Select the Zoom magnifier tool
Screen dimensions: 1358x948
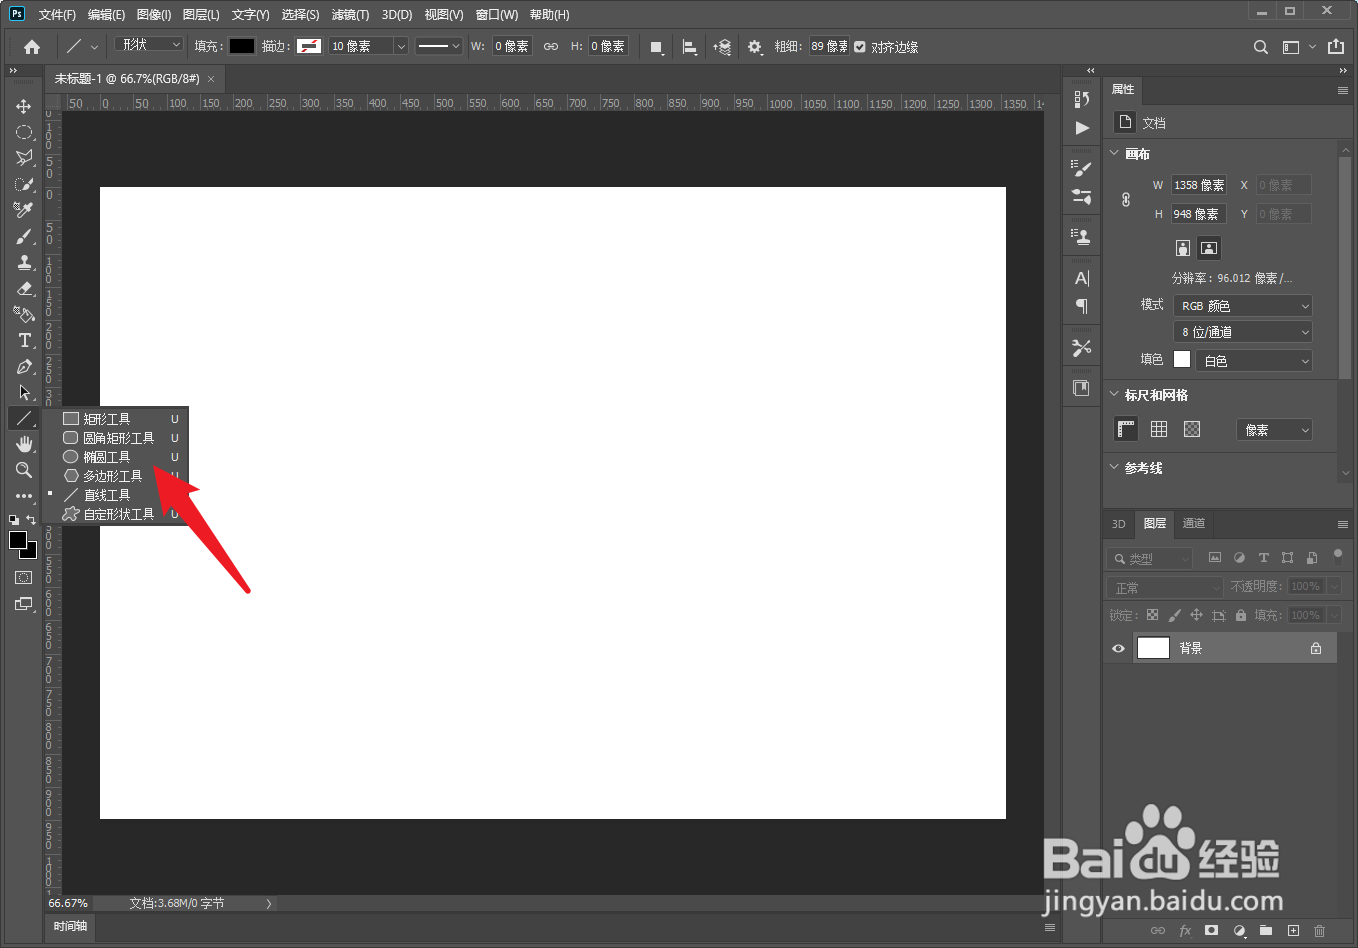click(x=24, y=470)
